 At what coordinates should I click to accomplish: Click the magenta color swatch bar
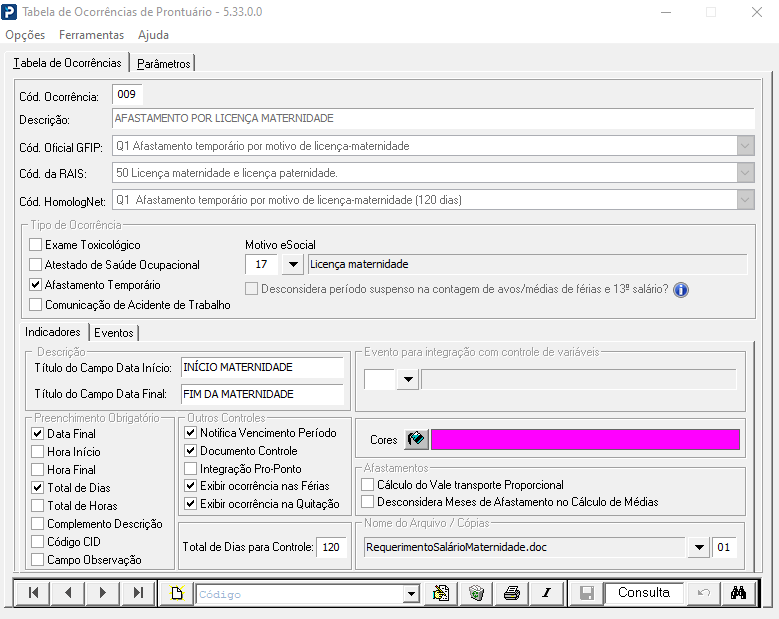pyautogui.click(x=585, y=440)
